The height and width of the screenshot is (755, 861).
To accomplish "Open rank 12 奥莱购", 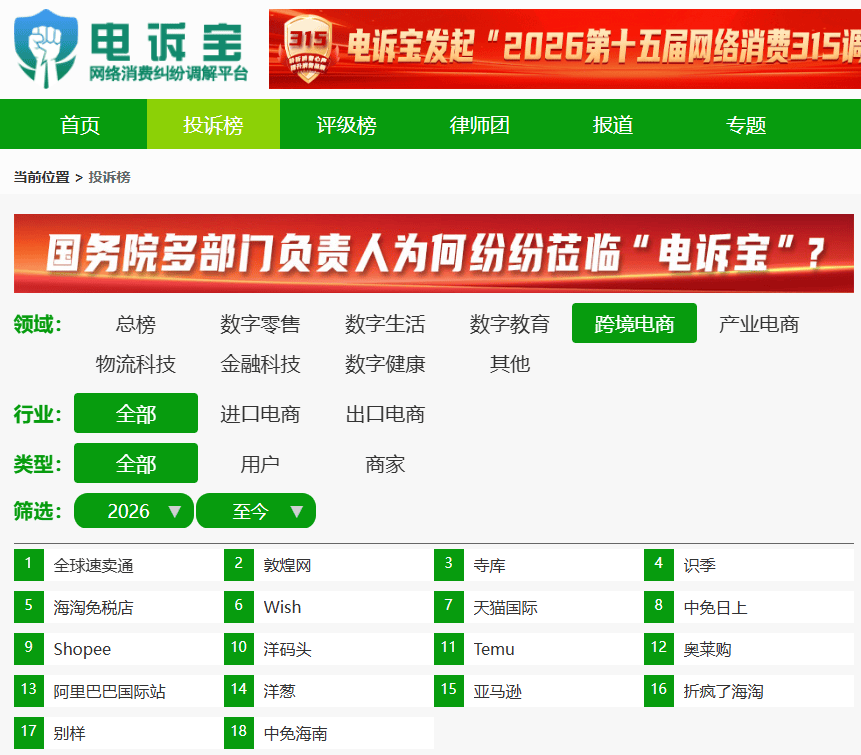I will coord(749,649).
